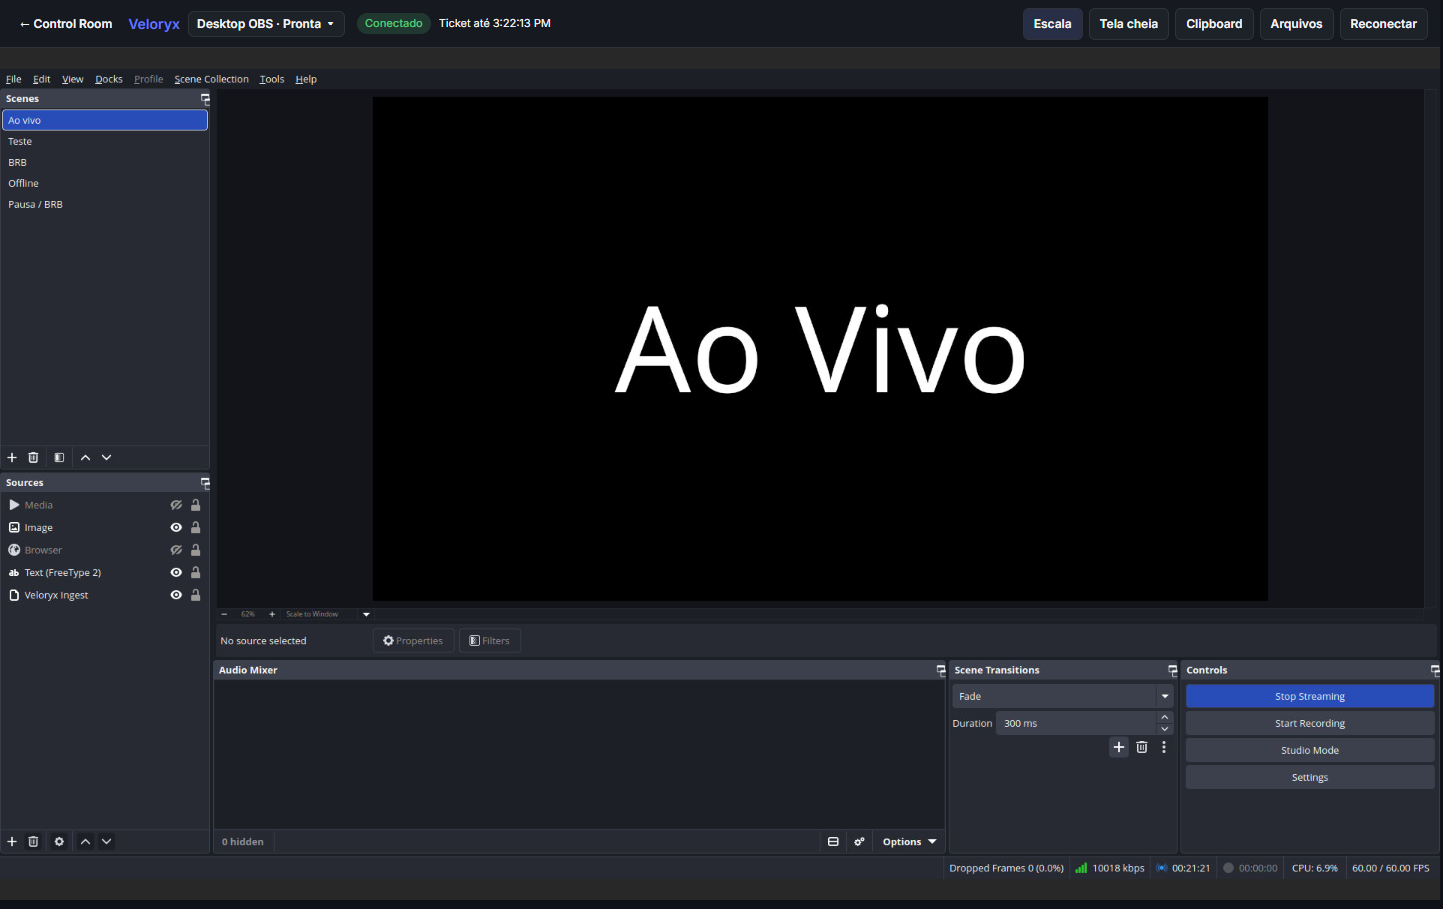Image resolution: width=1443 pixels, height=909 pixels.
Task: Delete transition with trash icon
Action: (1142, 747)
